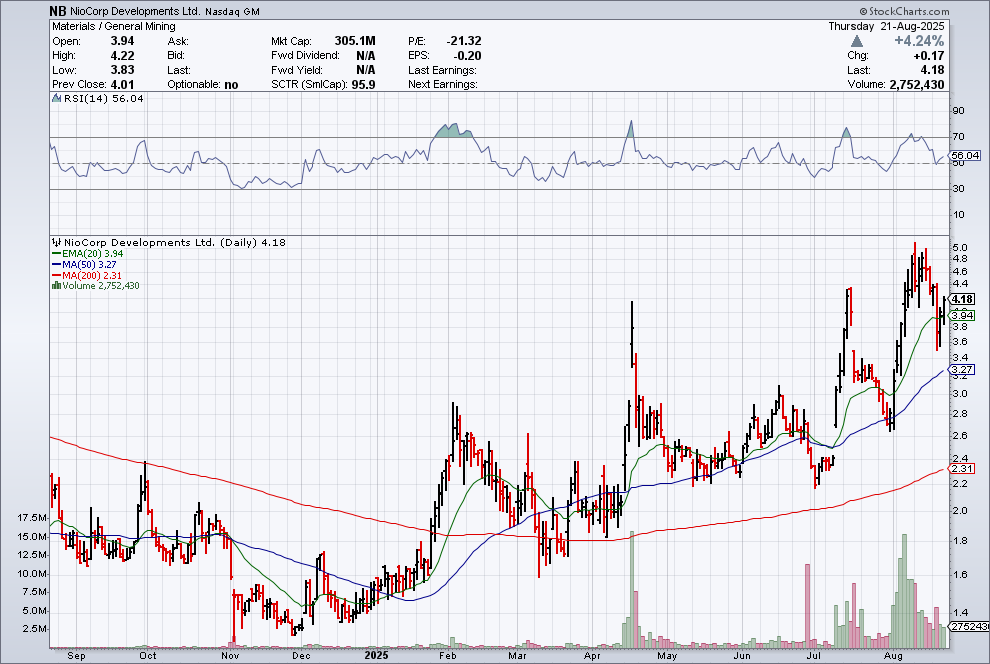Click the Chg value +0.17

(929, 56)
